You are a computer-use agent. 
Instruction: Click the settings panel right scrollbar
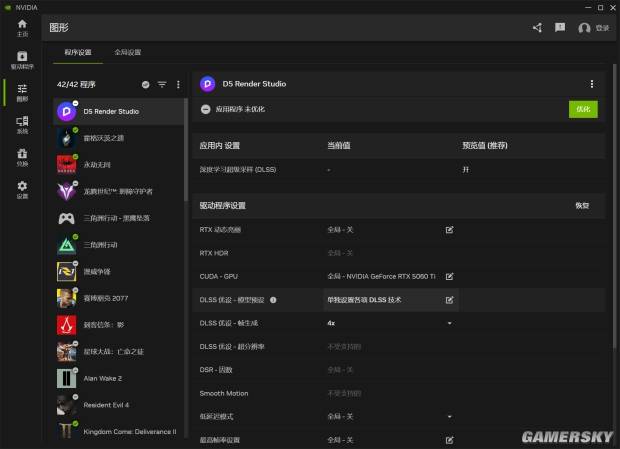(614, 206)
